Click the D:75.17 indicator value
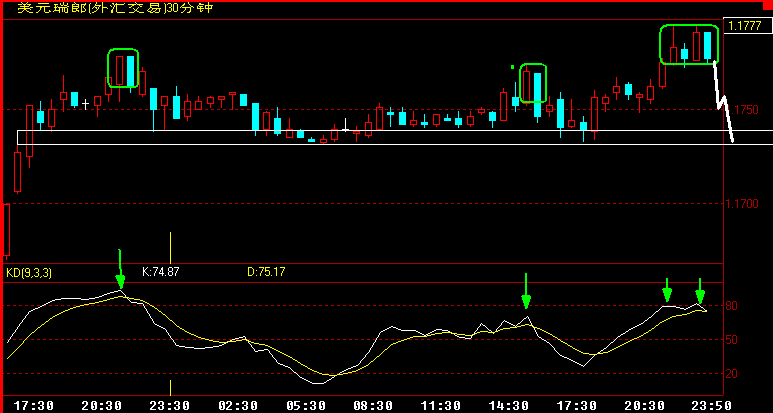Viewport: 773px width, 413px height. (266, 272)
